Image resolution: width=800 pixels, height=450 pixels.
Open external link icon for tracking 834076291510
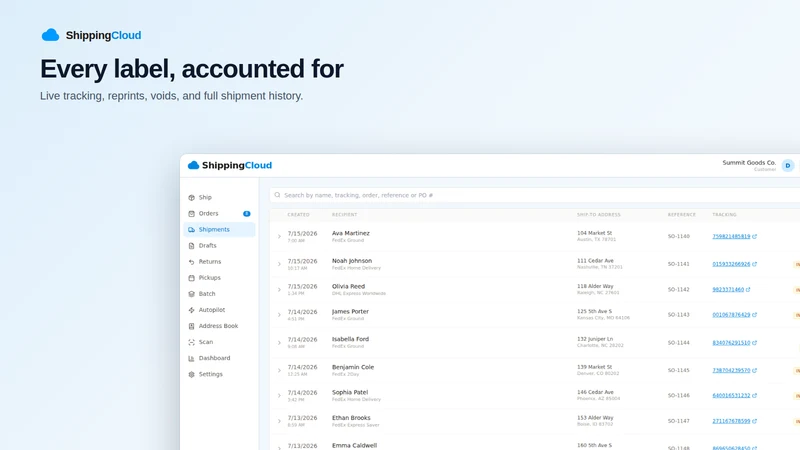click(x=754, y=343)
